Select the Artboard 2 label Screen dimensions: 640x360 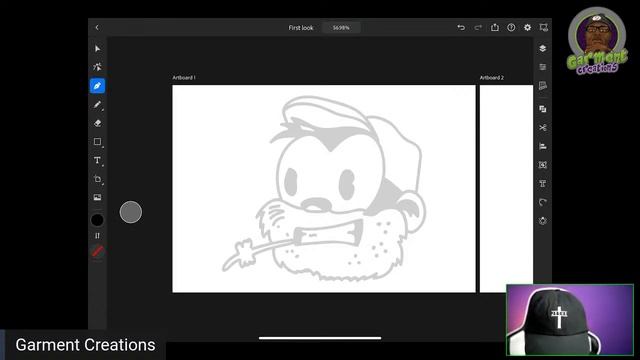pos(491,78)
